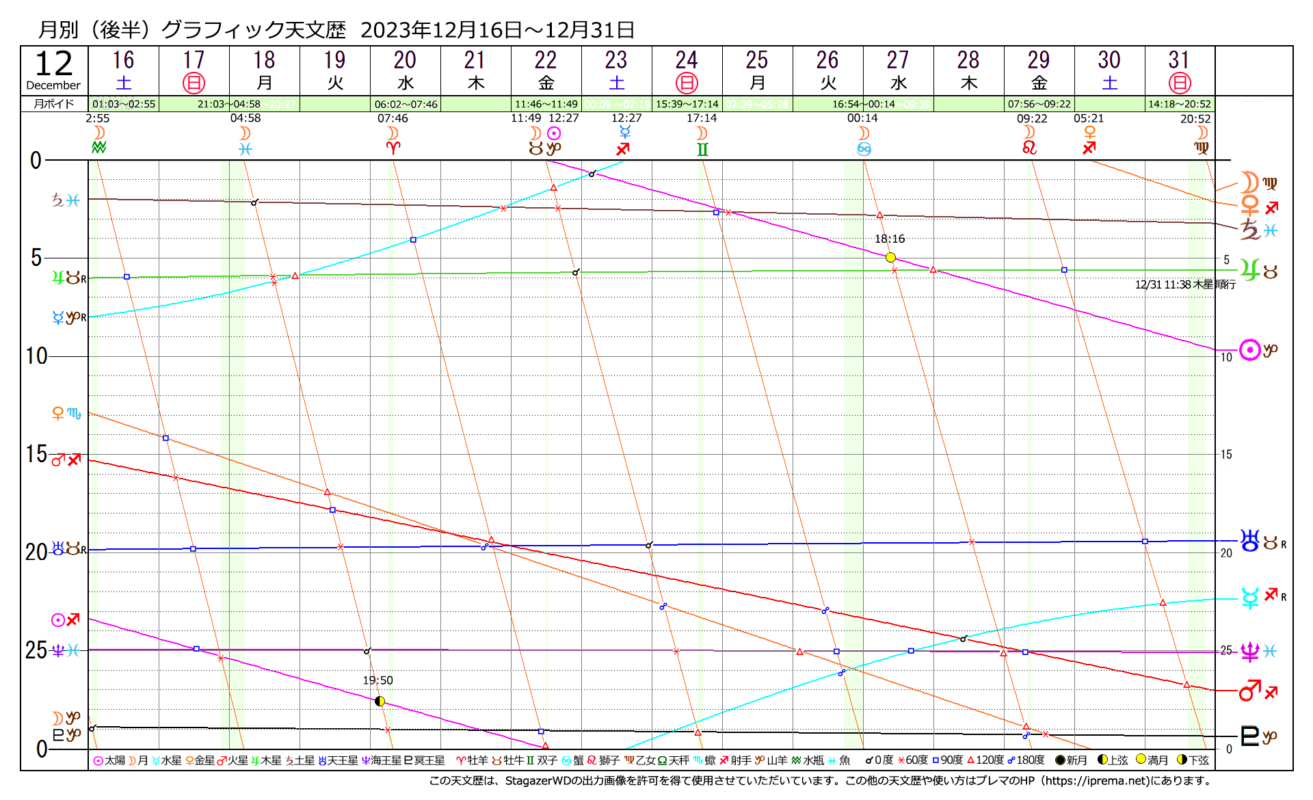Select the Pluto symbol on the right edge

(1249, 737)
